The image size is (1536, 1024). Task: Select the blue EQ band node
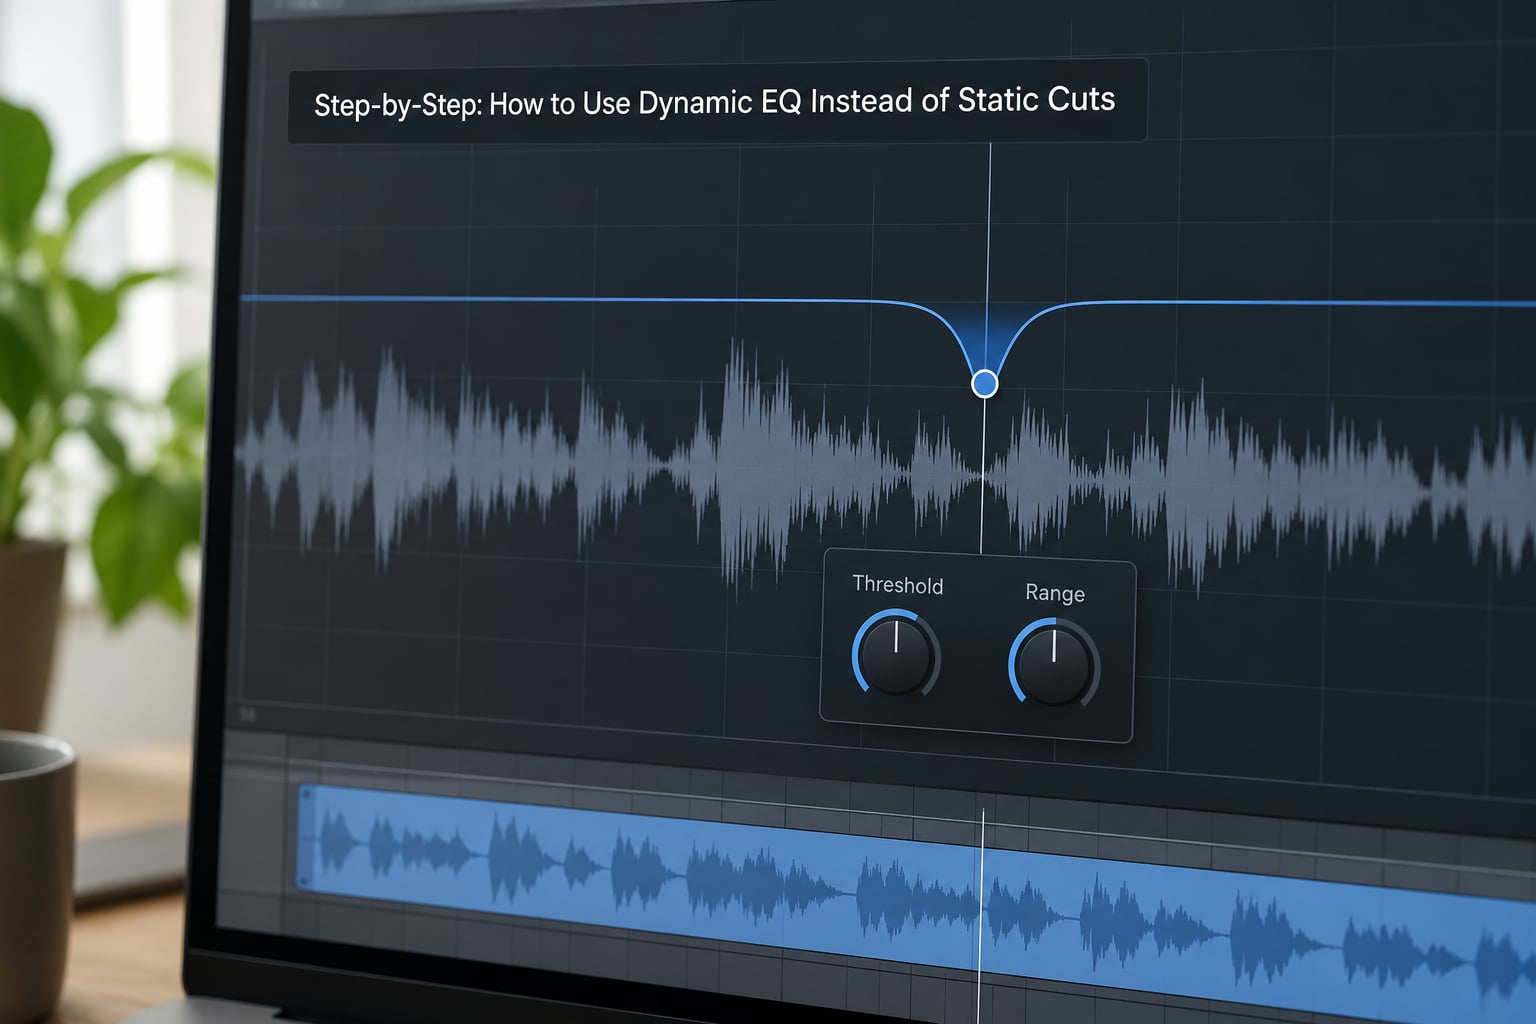point(985,383)
